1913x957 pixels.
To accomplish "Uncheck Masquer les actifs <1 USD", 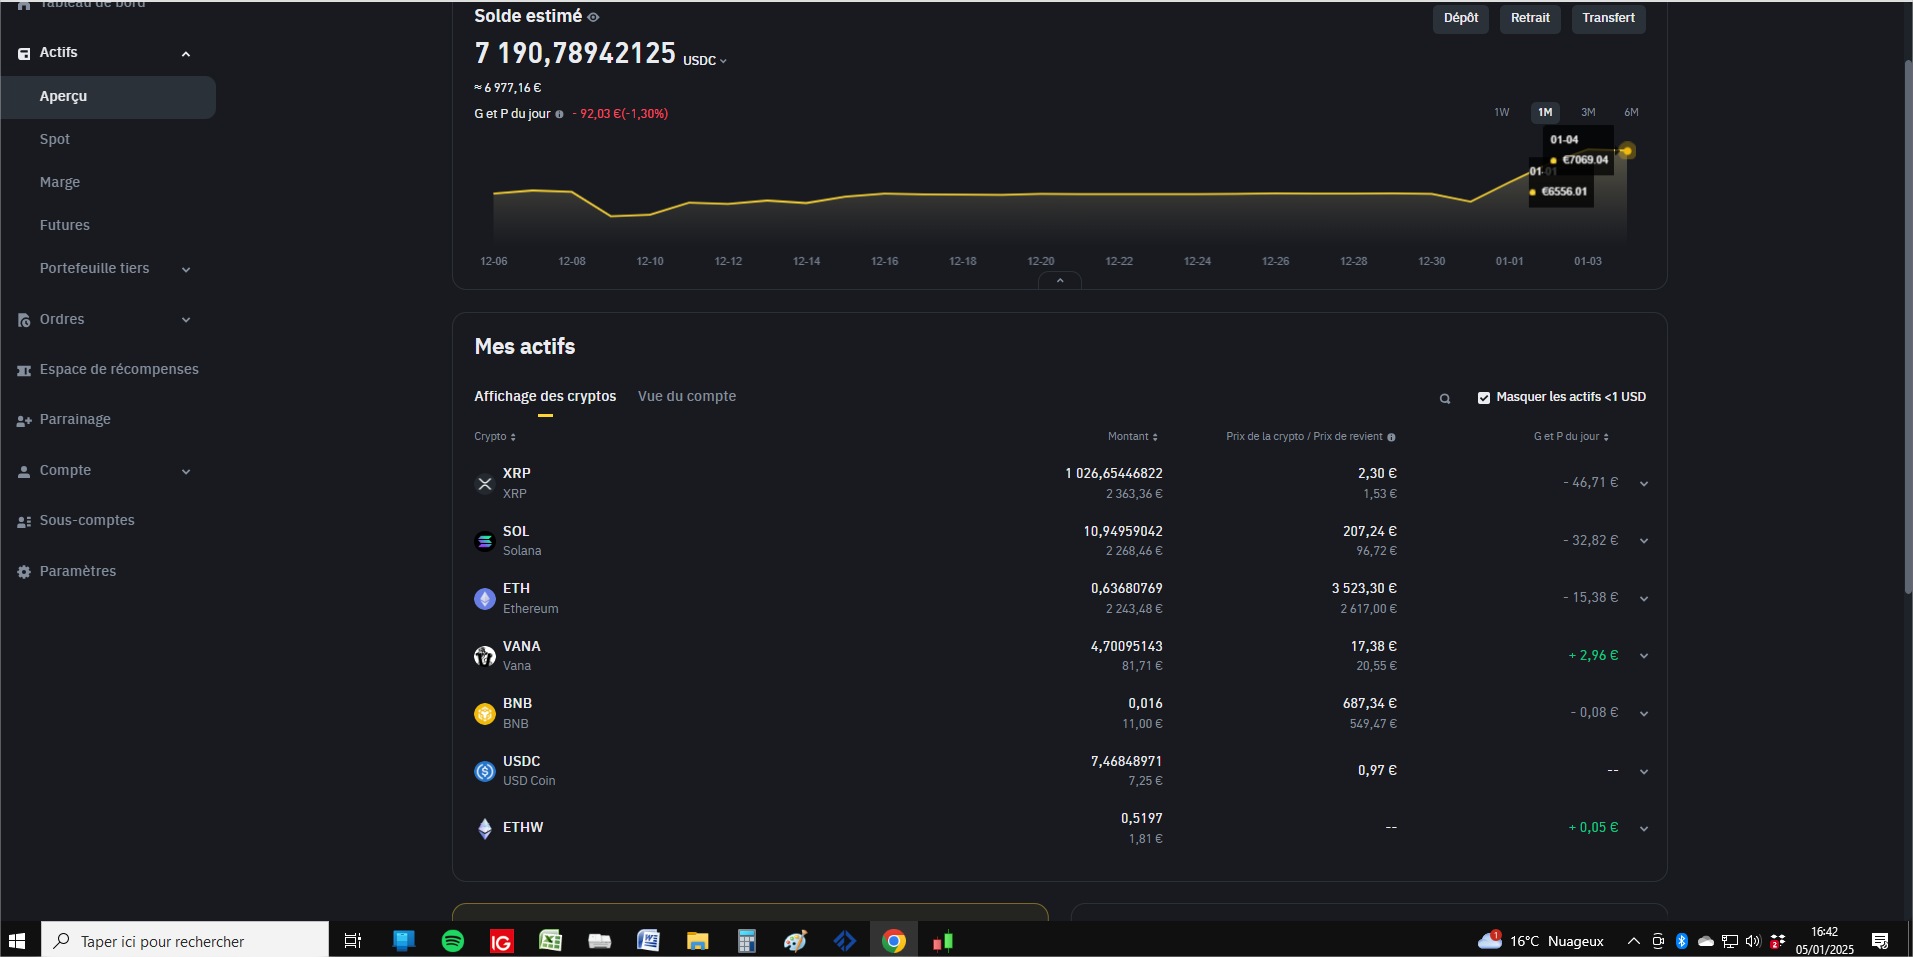I will pyautogui.click(x=1484, y=398).
